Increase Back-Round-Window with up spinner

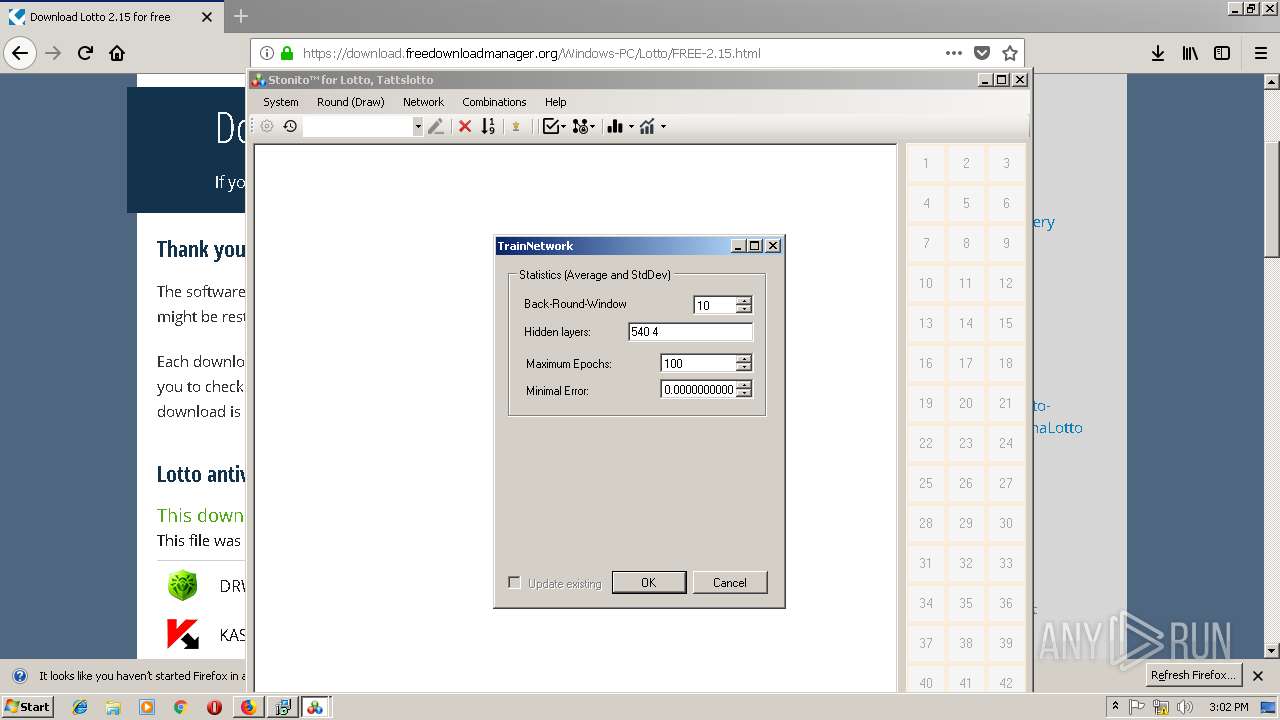click(743, 301)
